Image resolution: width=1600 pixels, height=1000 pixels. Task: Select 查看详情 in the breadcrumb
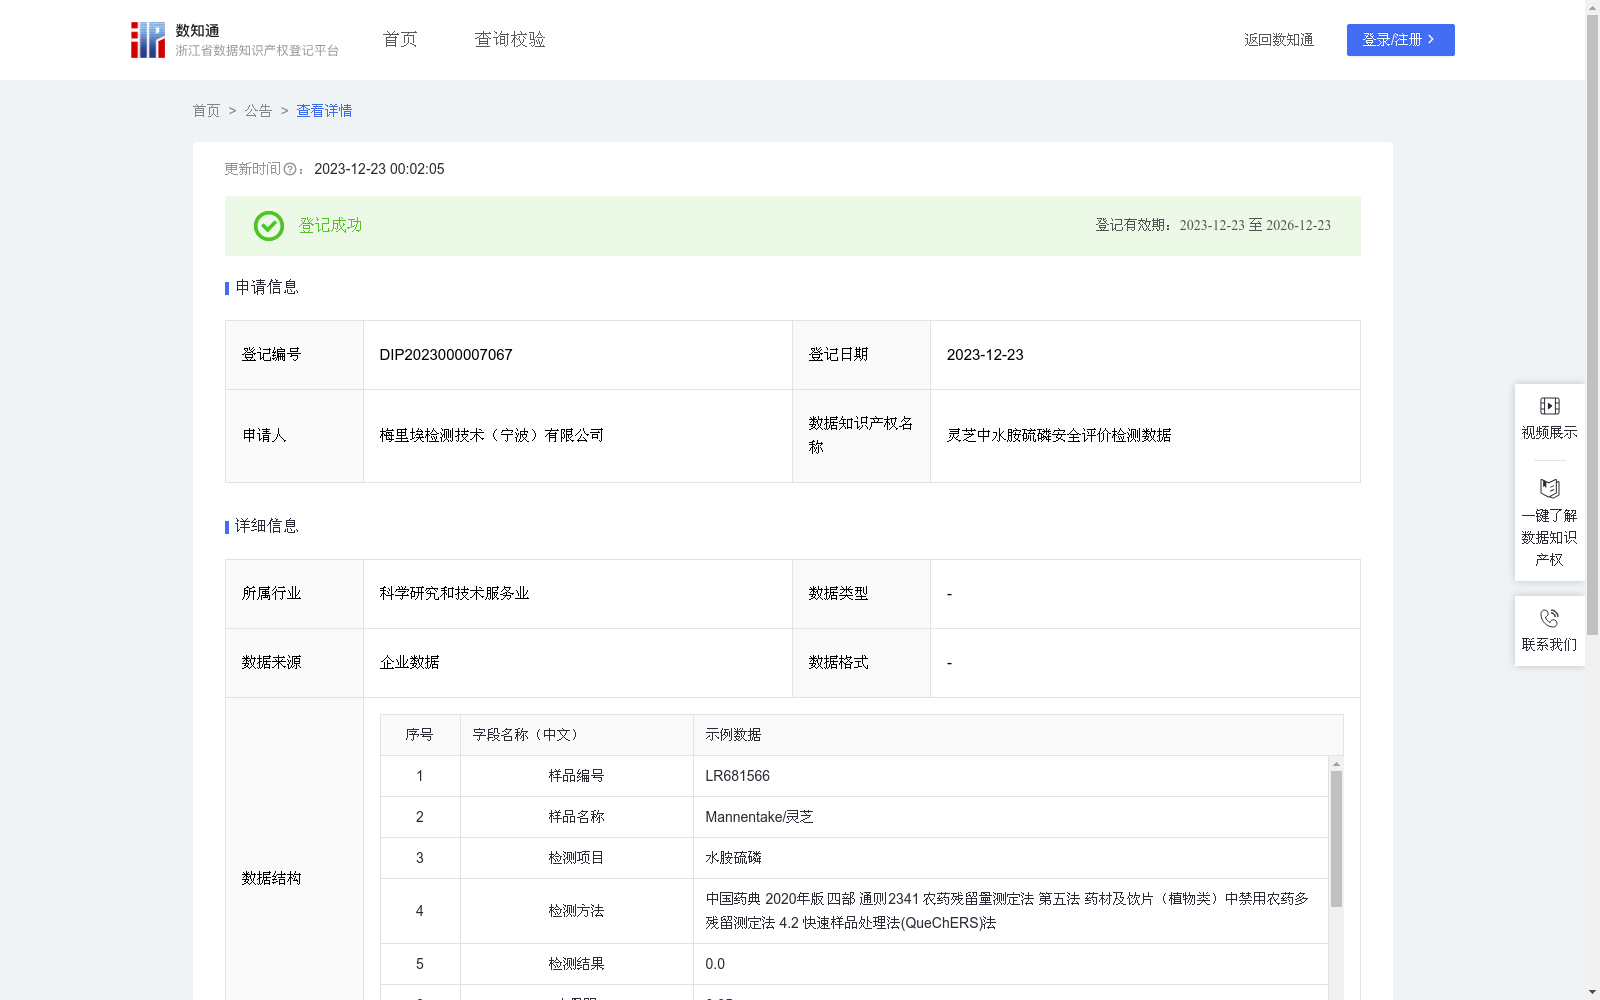tap(323, 111)
